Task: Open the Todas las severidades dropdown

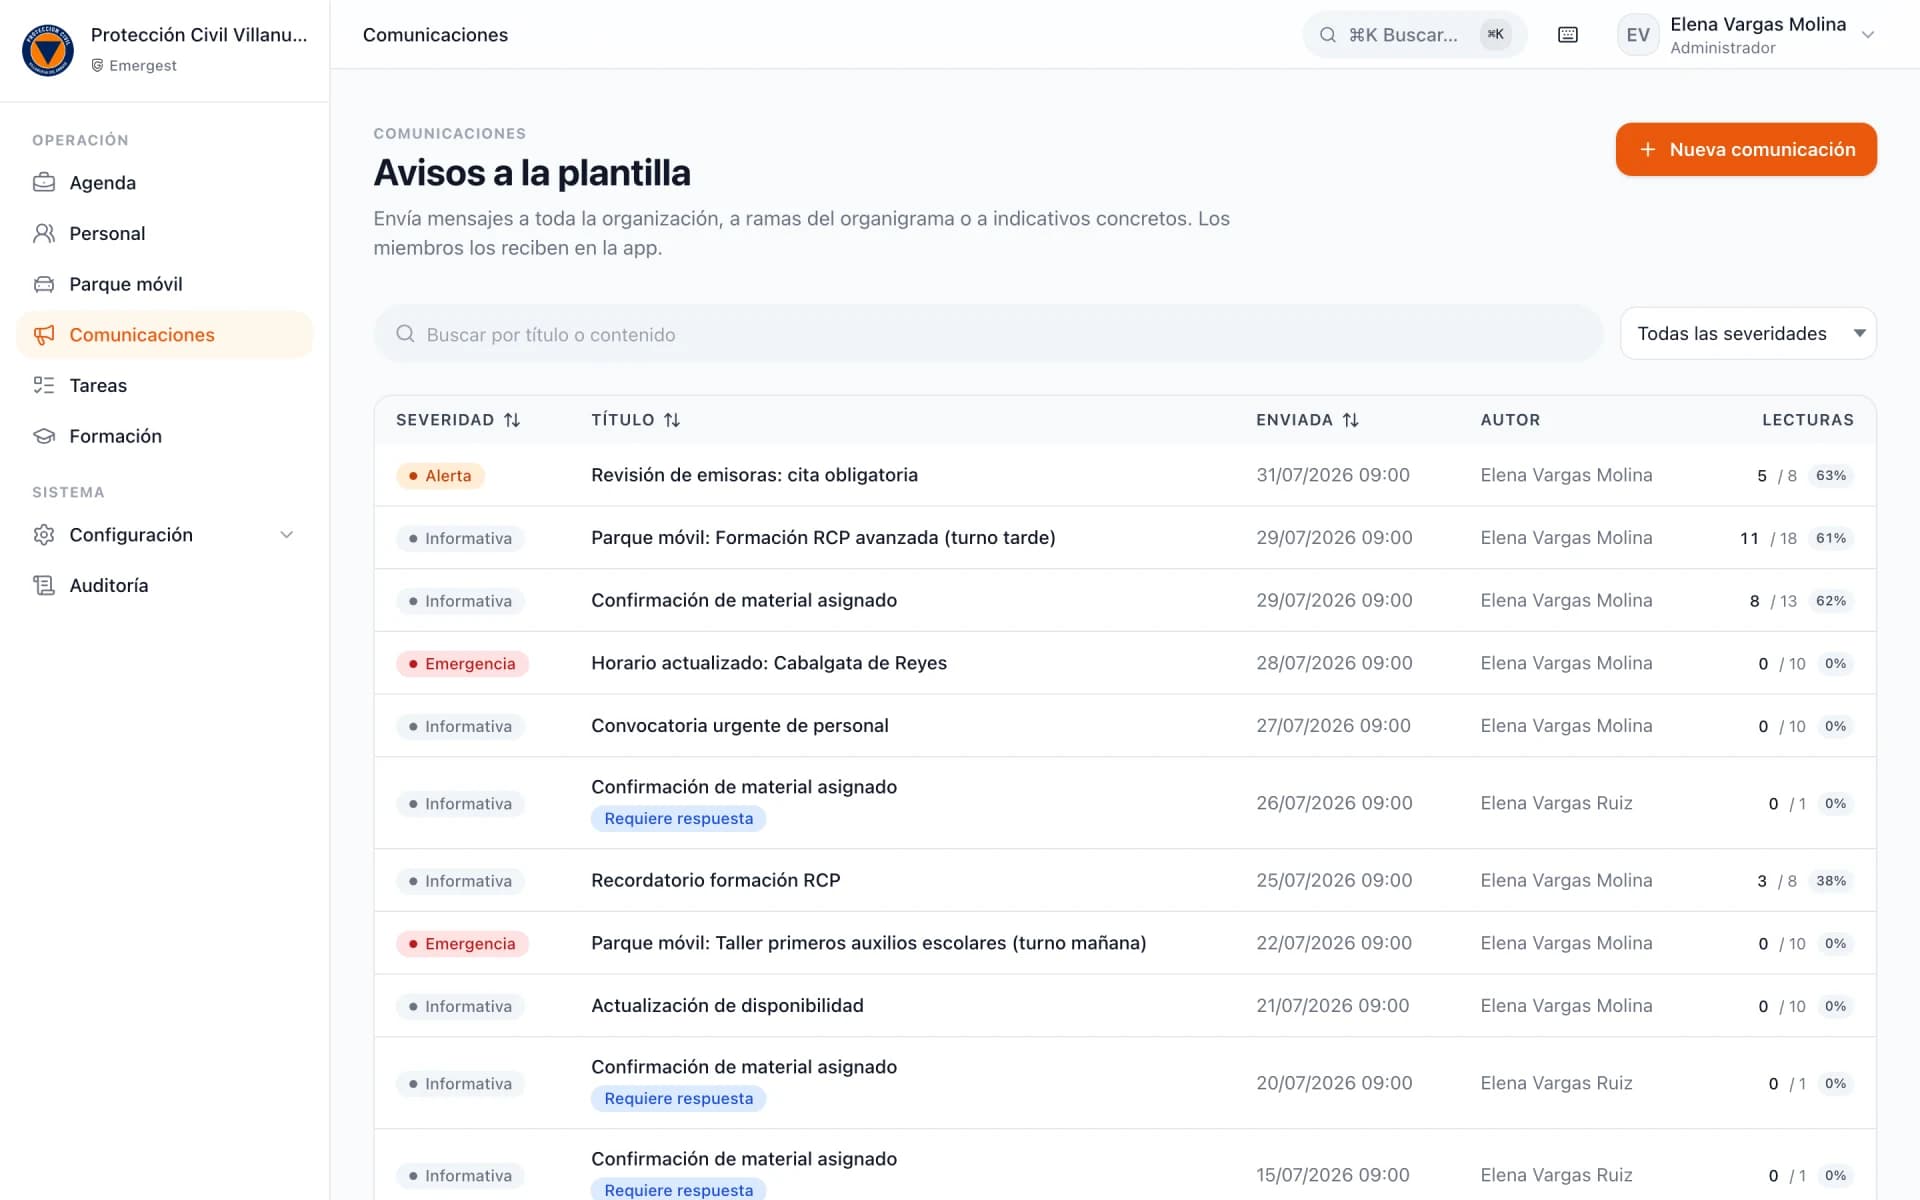Action: (1748, 333)
